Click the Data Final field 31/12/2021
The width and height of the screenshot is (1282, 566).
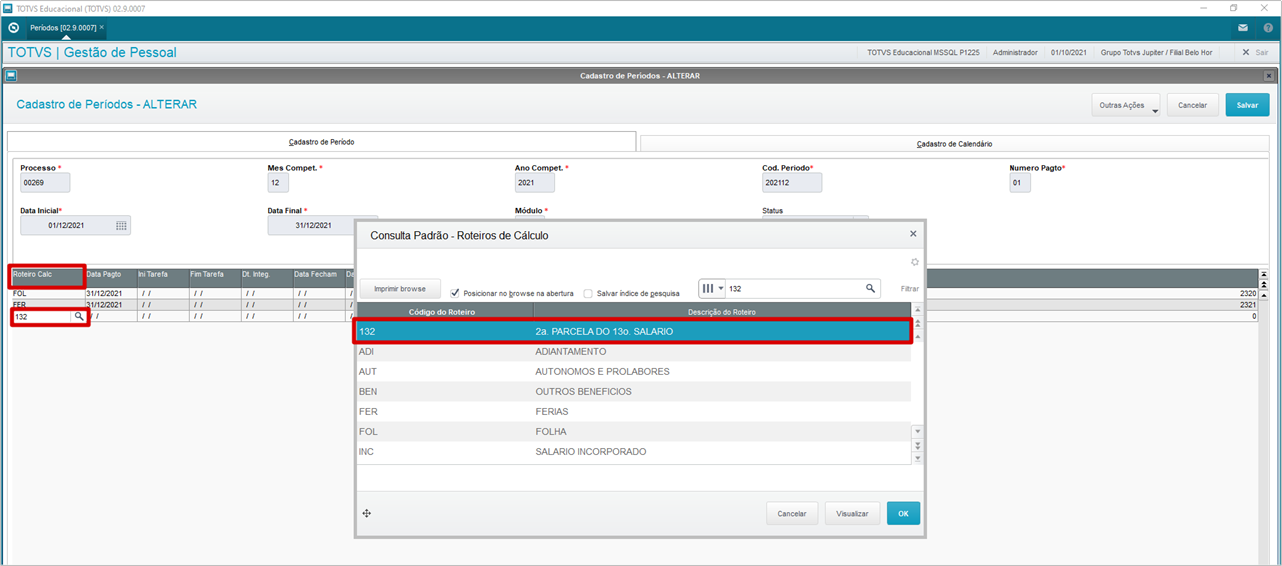313,226
